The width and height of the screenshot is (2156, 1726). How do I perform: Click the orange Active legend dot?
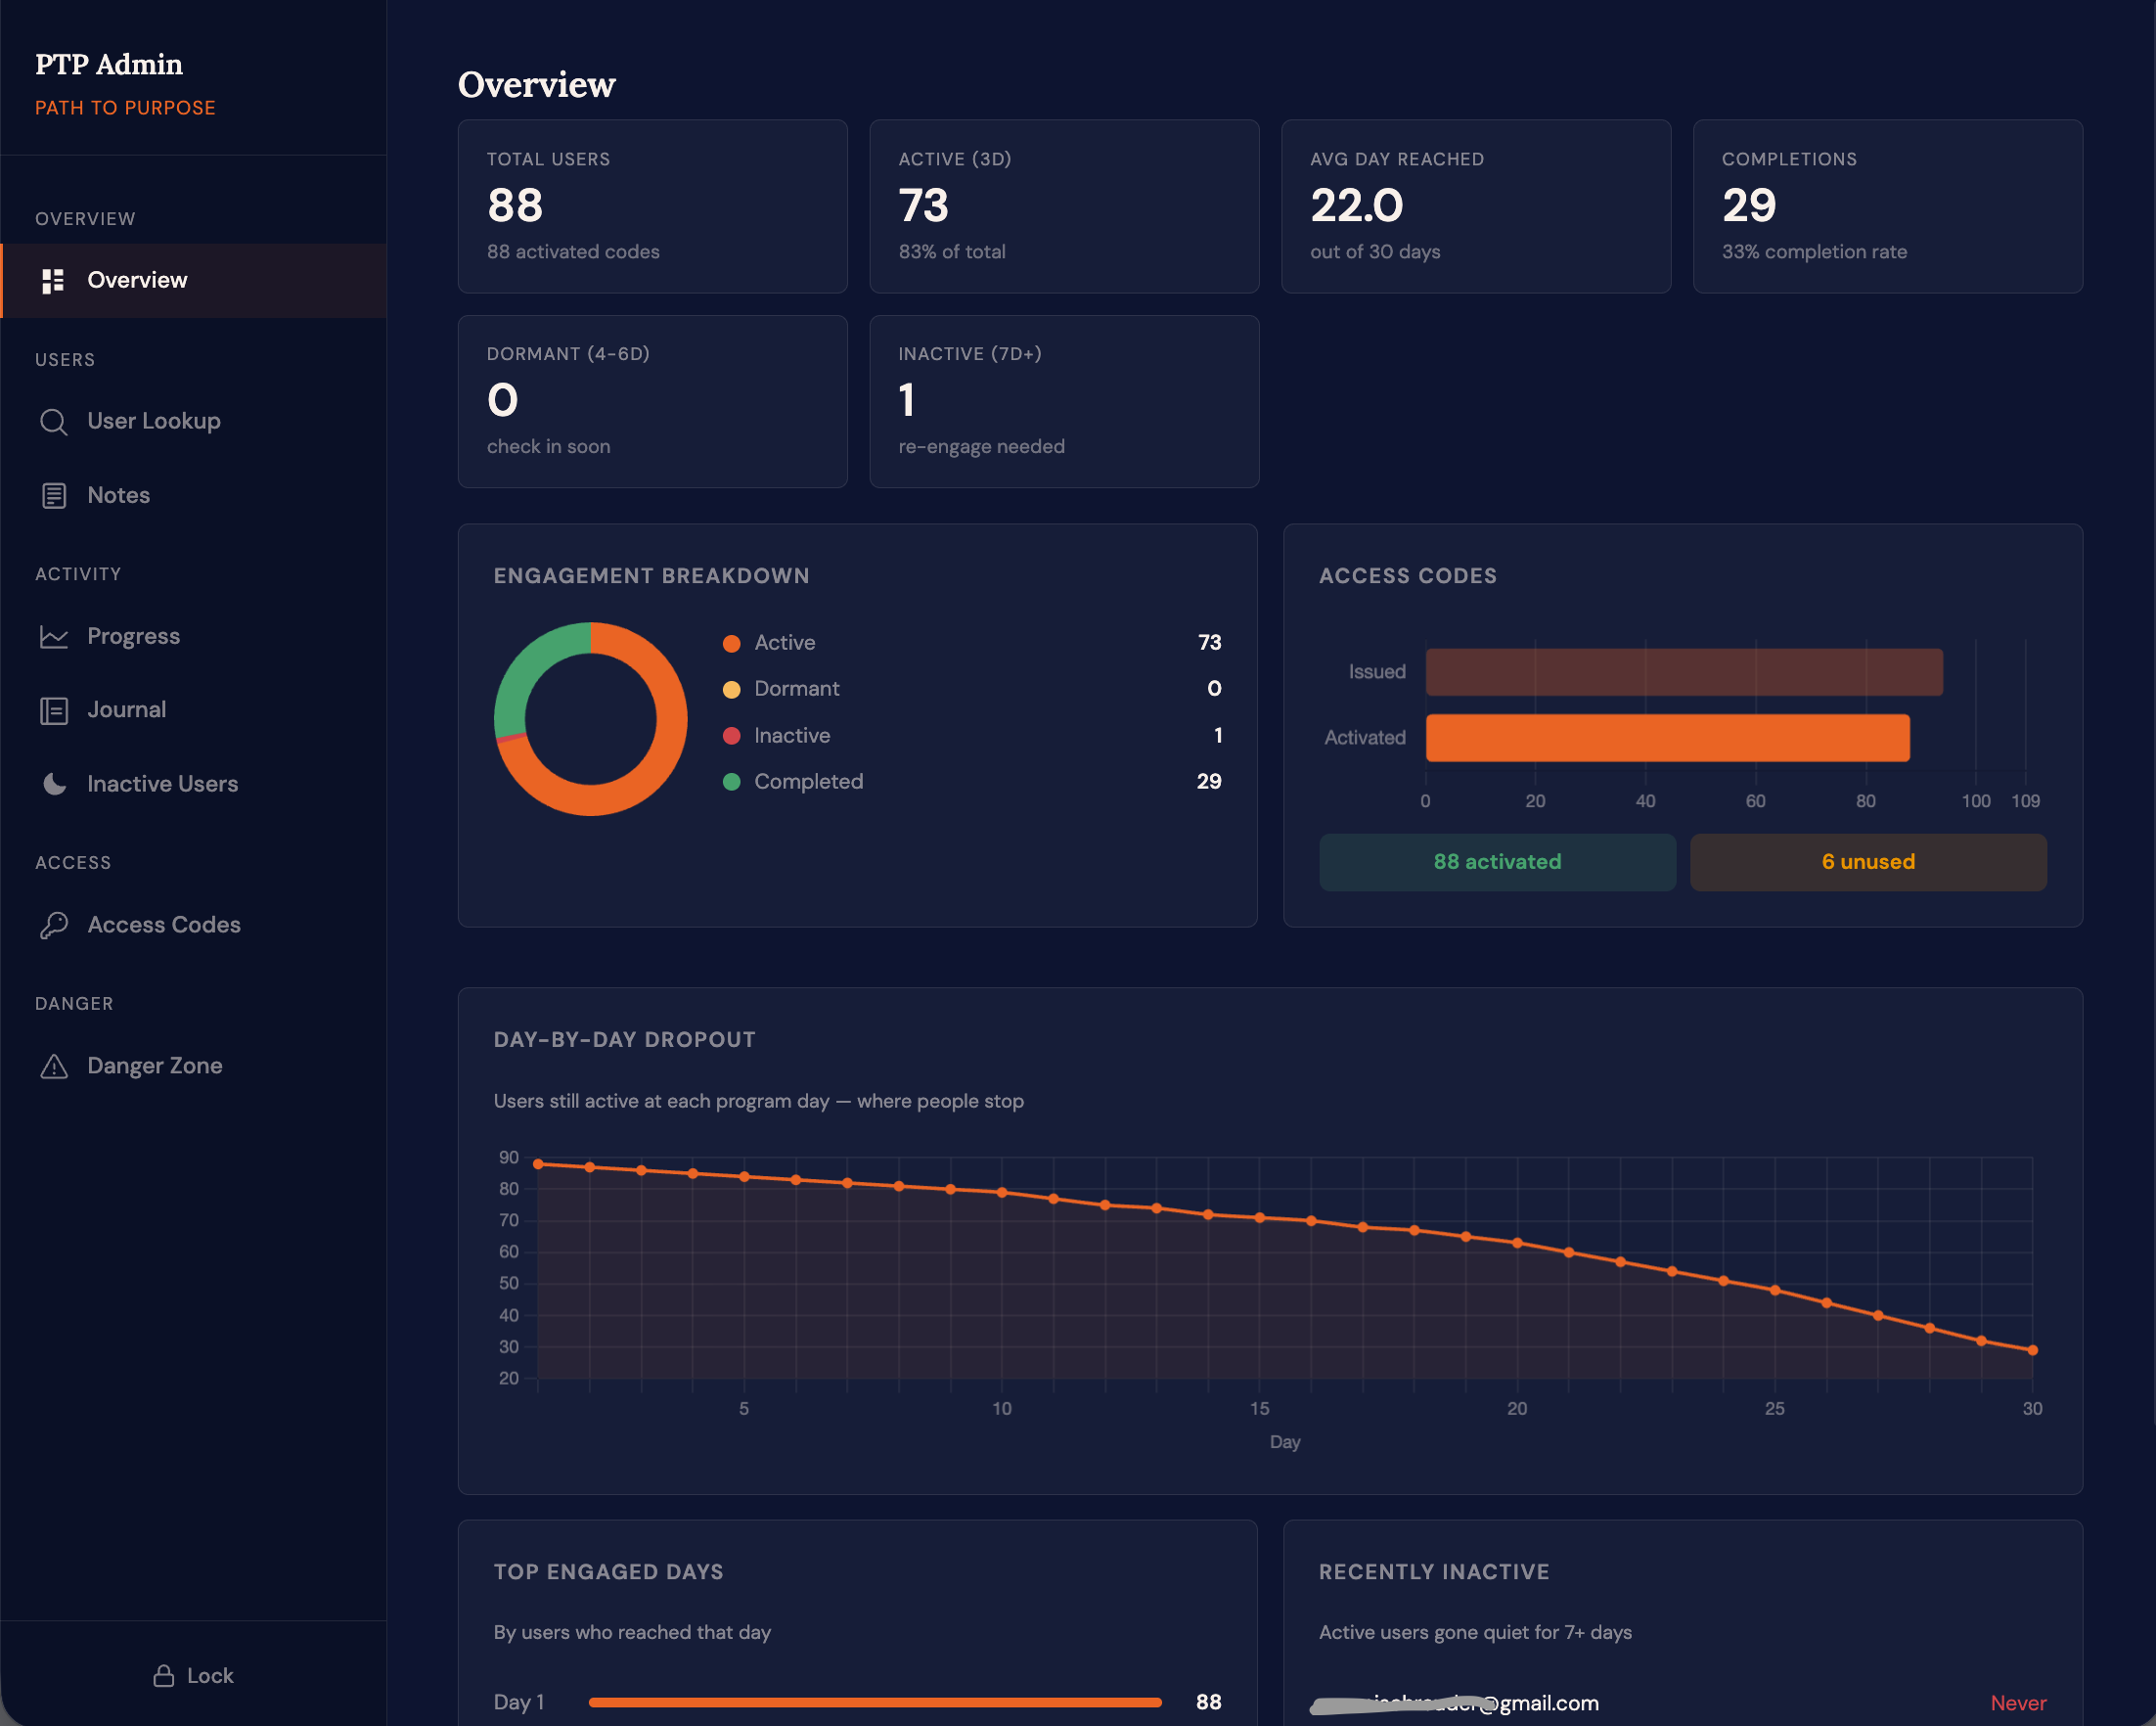(732, 644)
